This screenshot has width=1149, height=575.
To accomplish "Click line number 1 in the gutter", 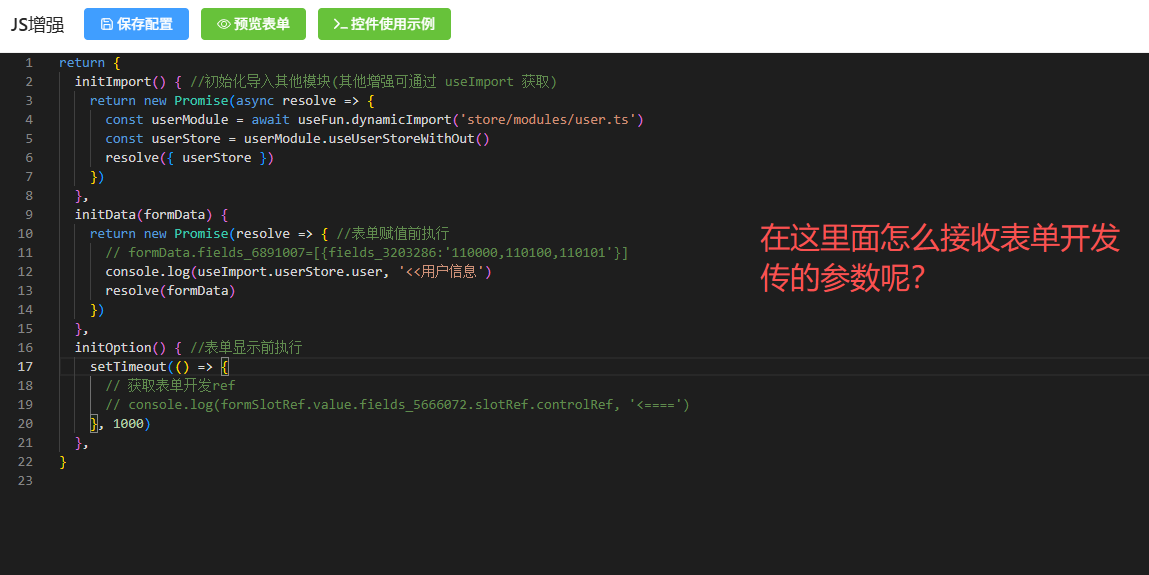I will click(29, 63).
